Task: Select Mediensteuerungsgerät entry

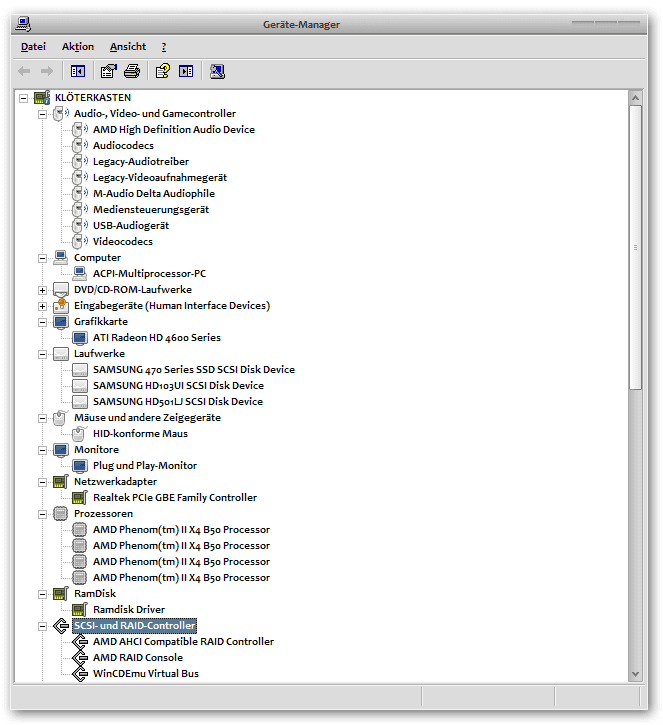Action: (151, 209)
